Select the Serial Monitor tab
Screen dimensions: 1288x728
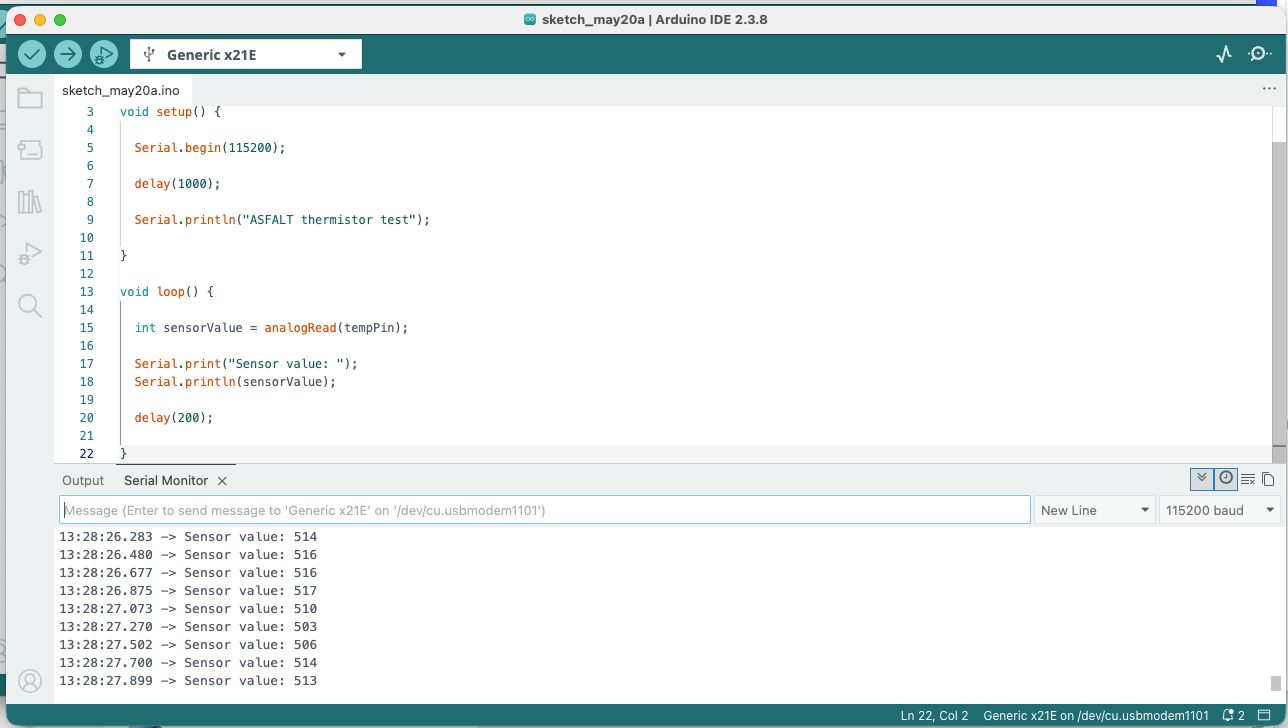(x=166, y=480)
